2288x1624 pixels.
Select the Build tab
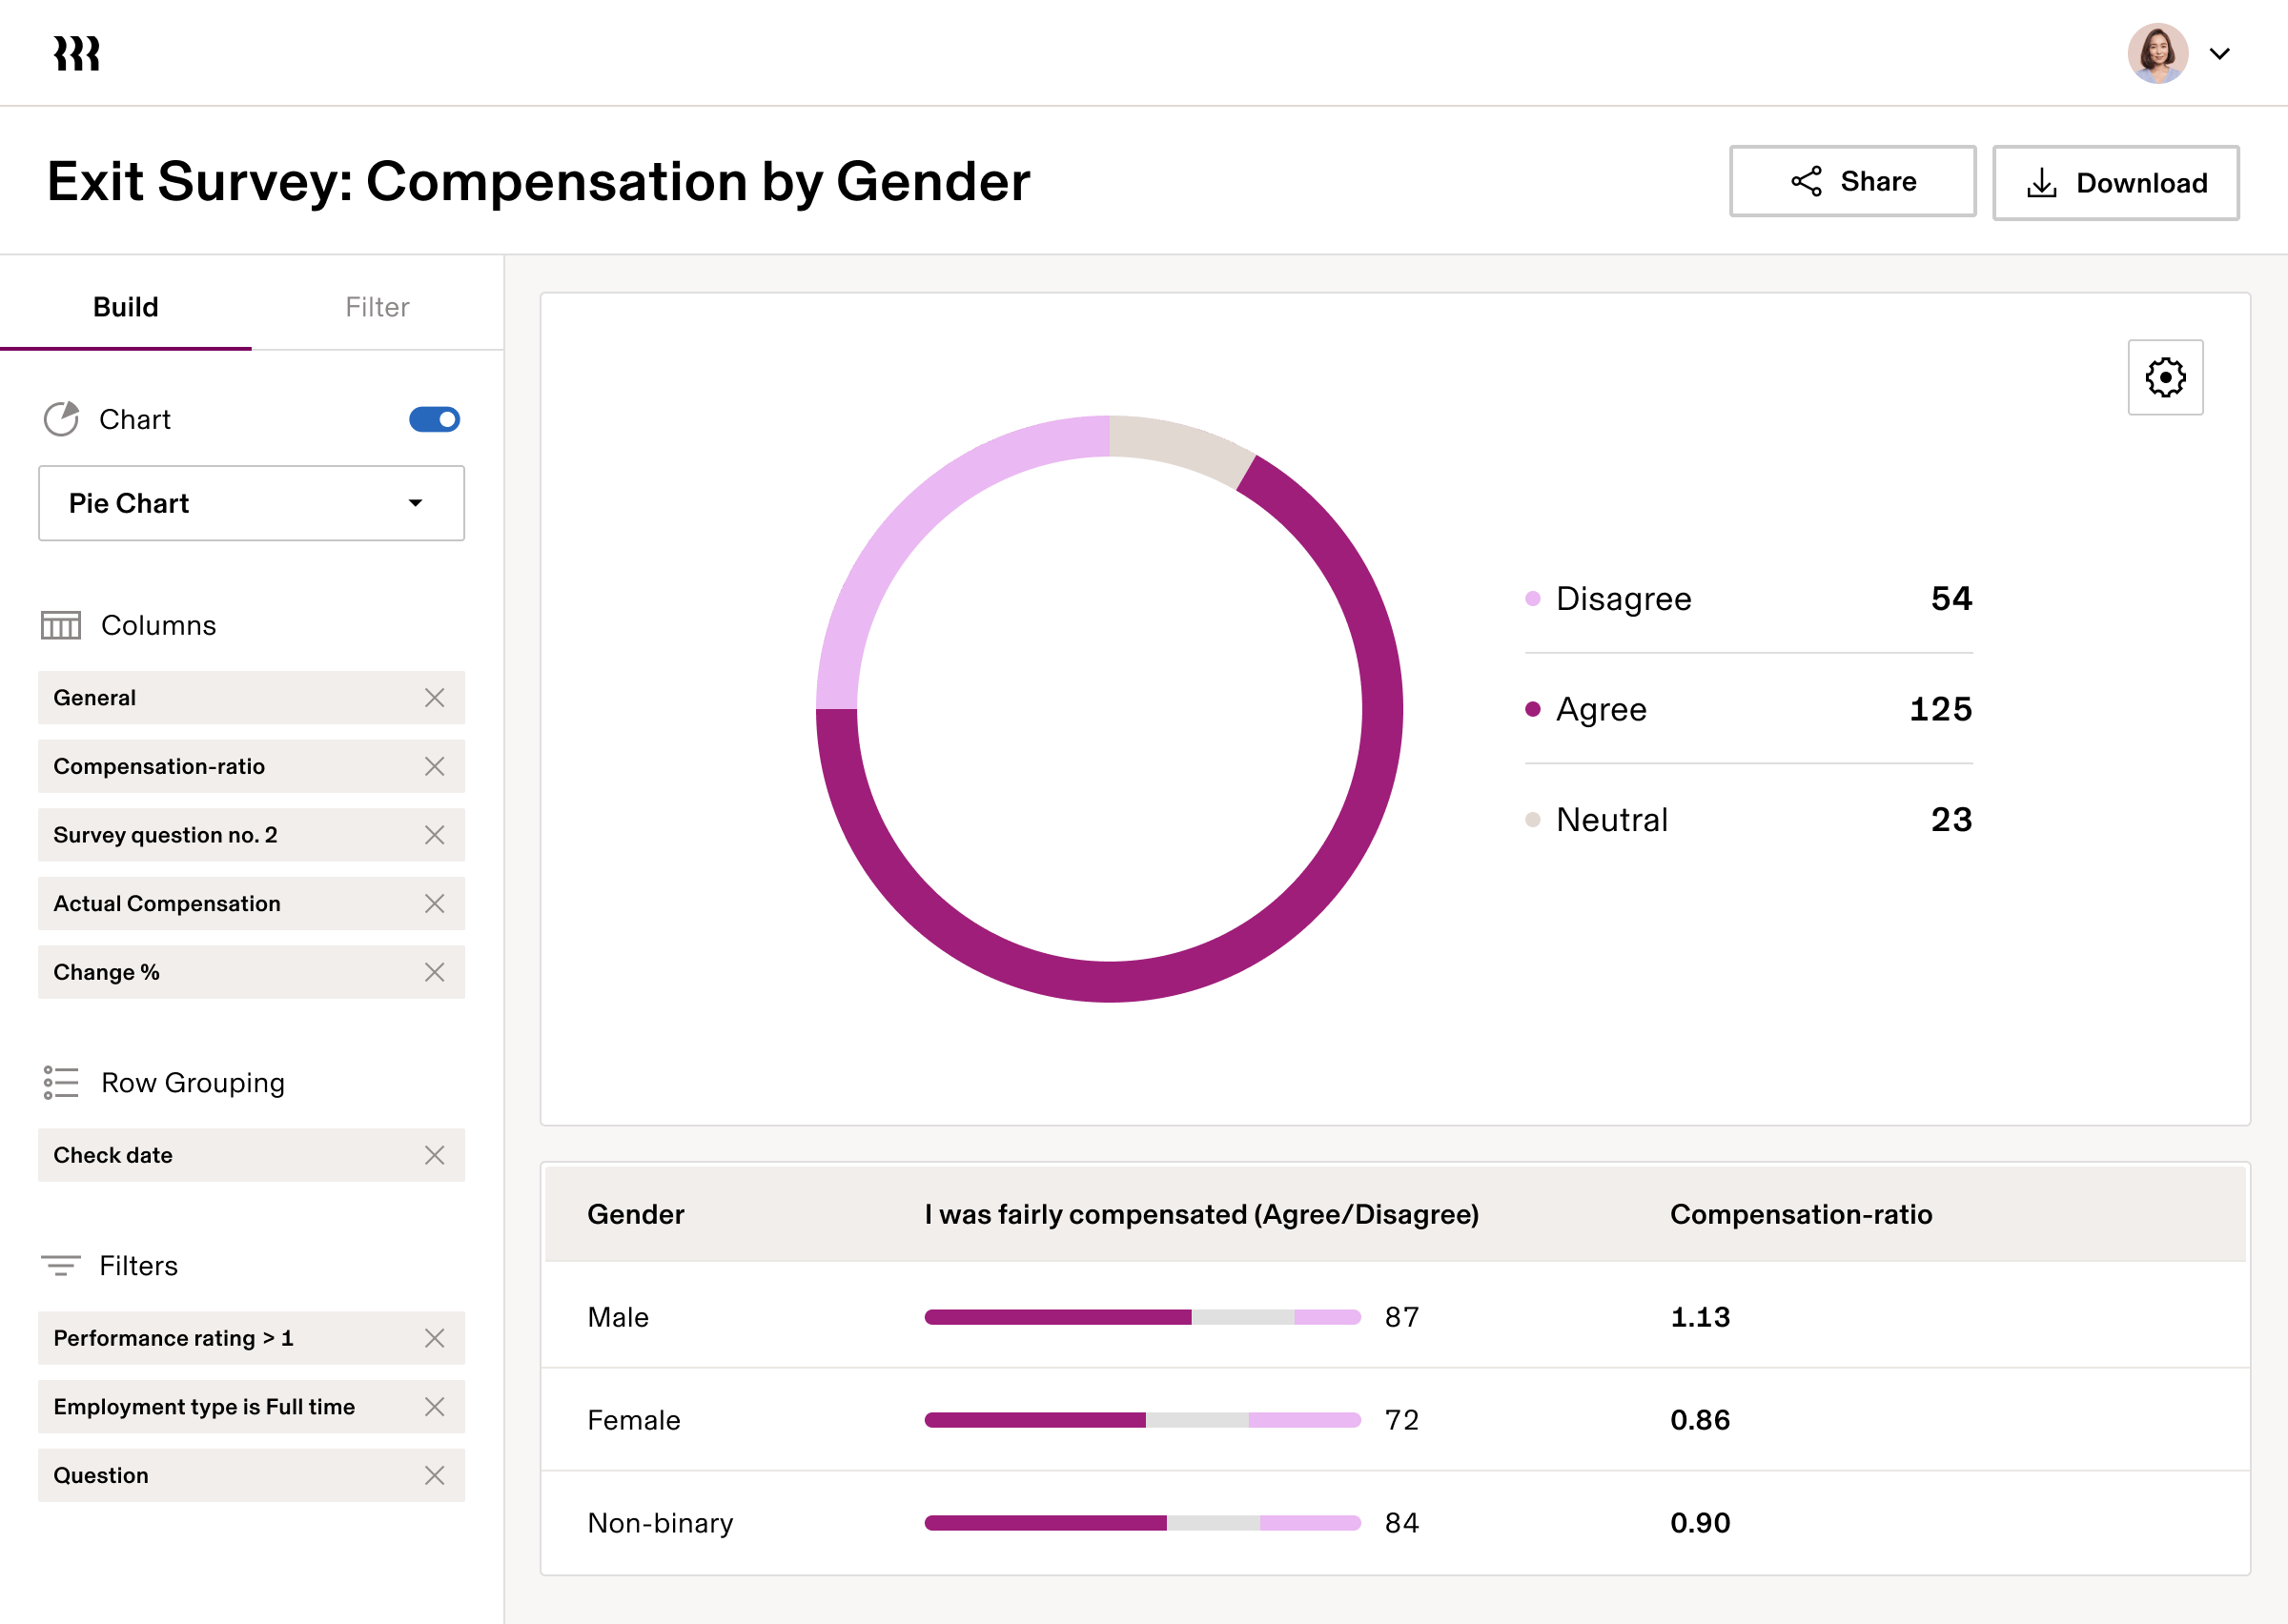pos(126,306)
